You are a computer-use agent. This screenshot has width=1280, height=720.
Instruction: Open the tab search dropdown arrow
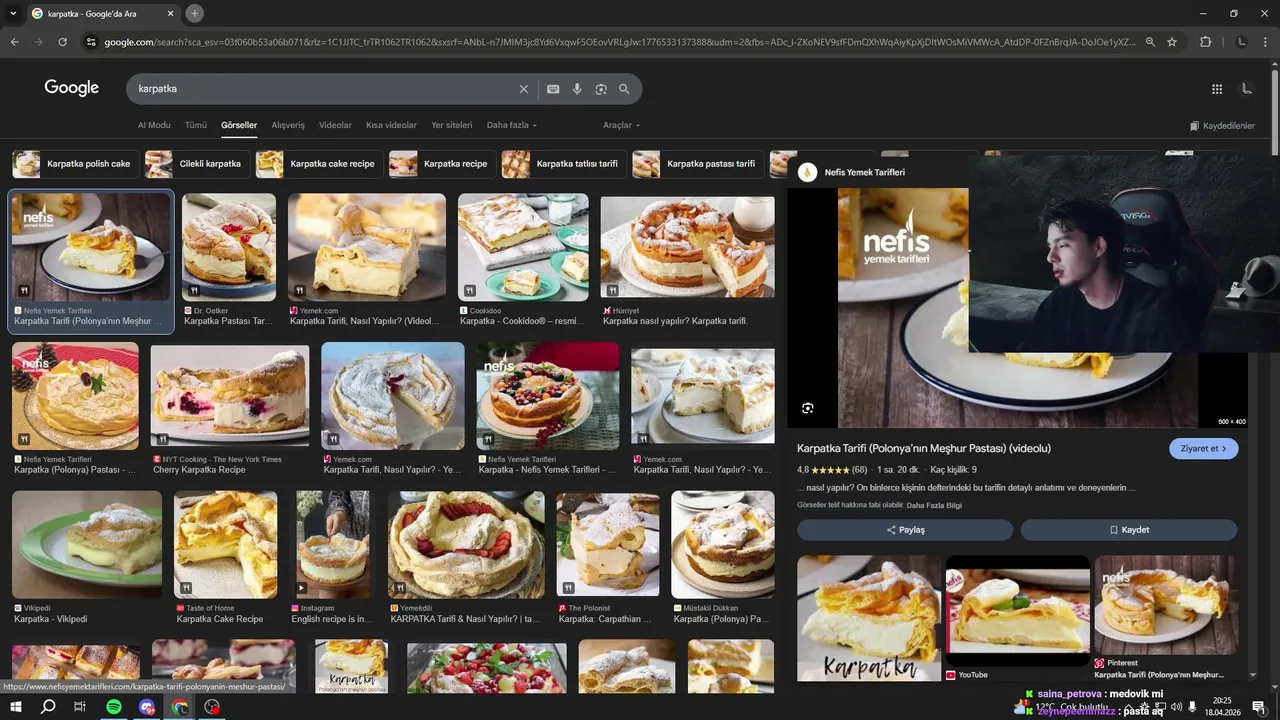pyautogui.click(x=14, y=14)
